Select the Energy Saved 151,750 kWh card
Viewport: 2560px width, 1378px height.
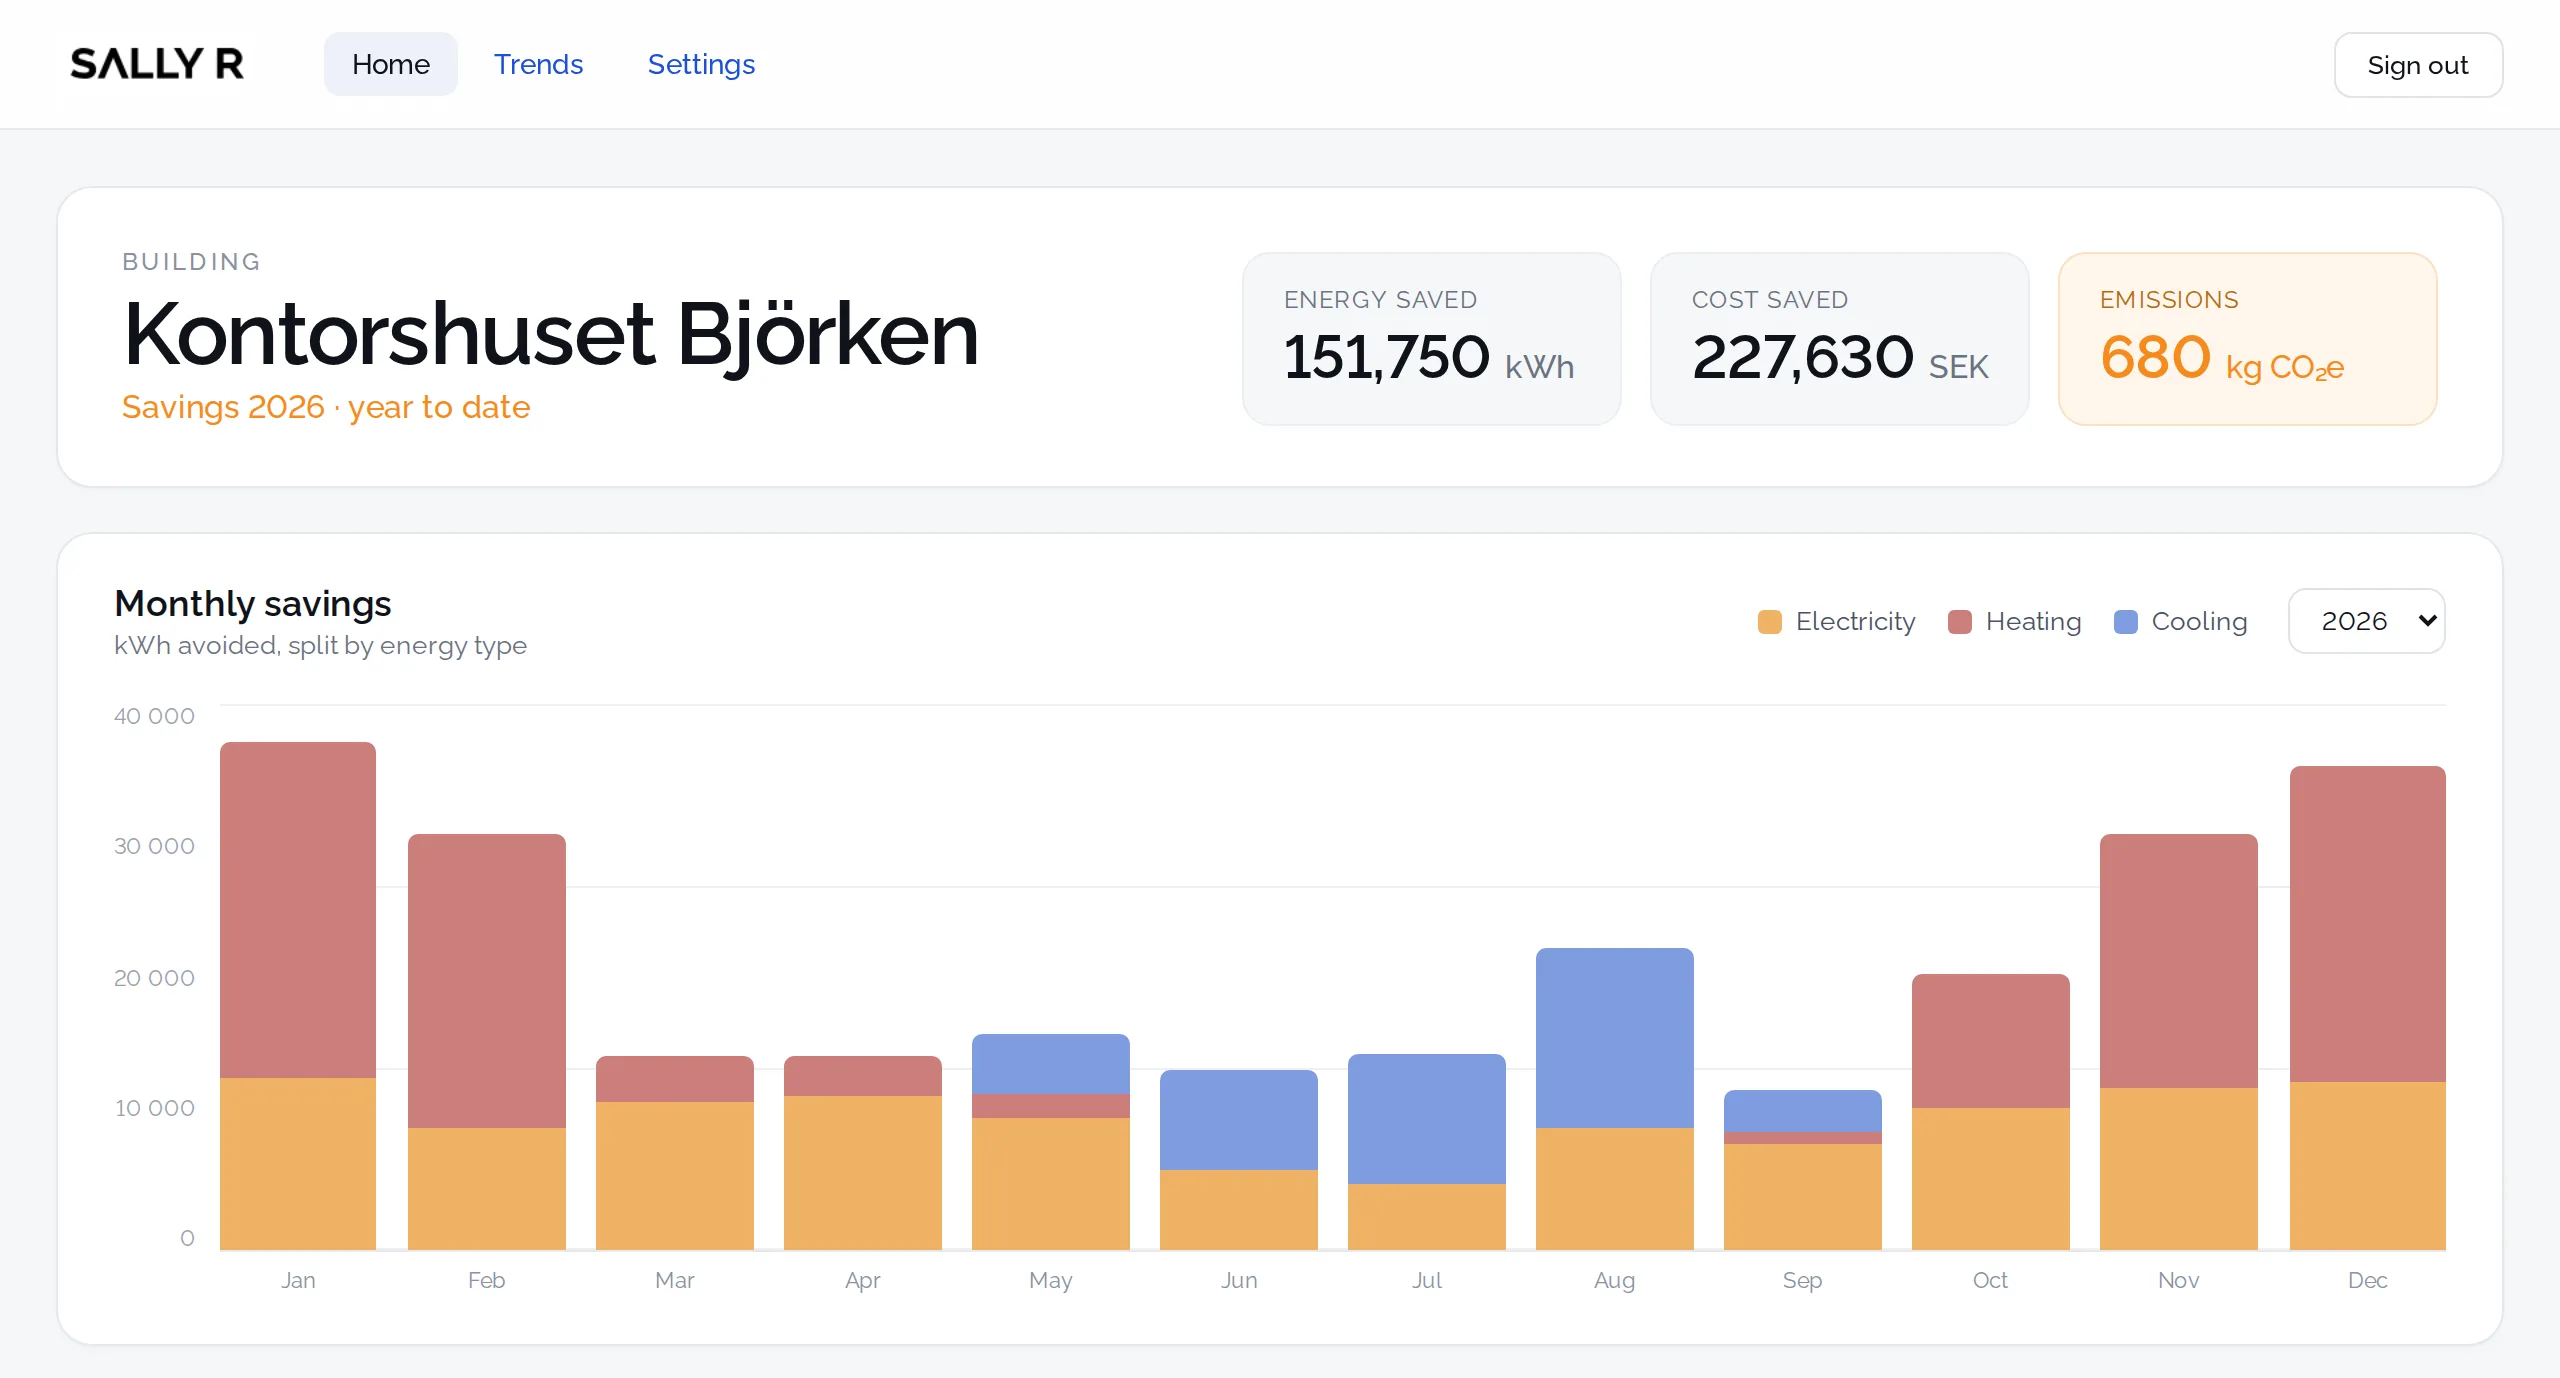point(1432,339)
